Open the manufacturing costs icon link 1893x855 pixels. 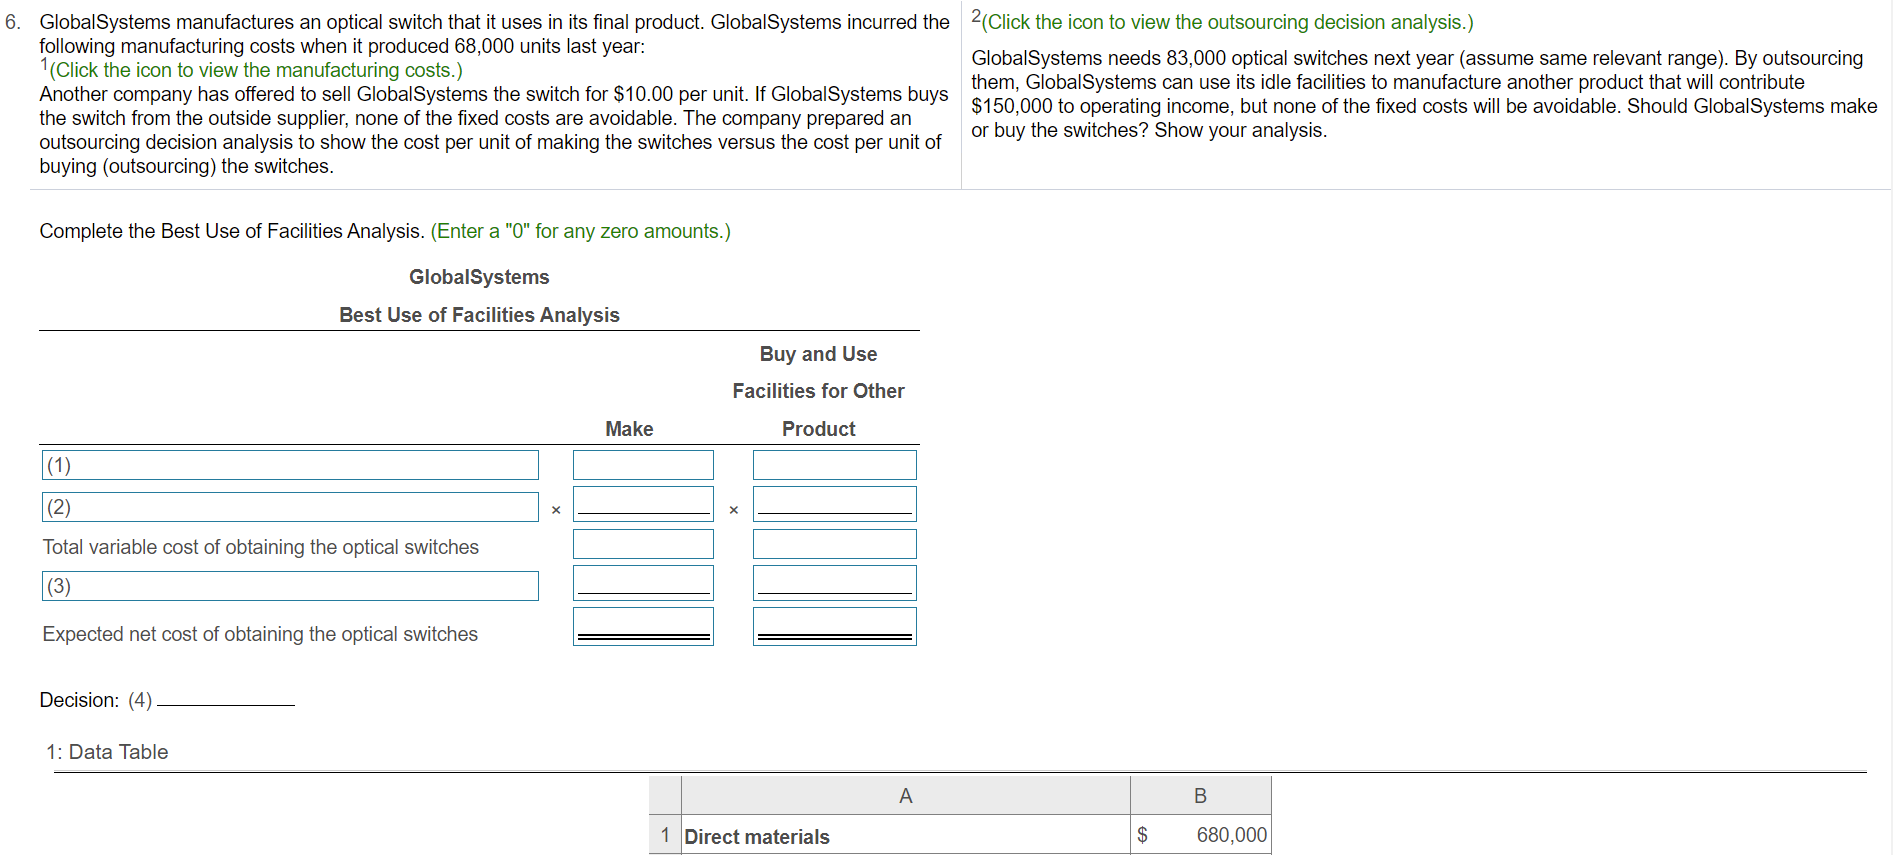coord(255,70)
